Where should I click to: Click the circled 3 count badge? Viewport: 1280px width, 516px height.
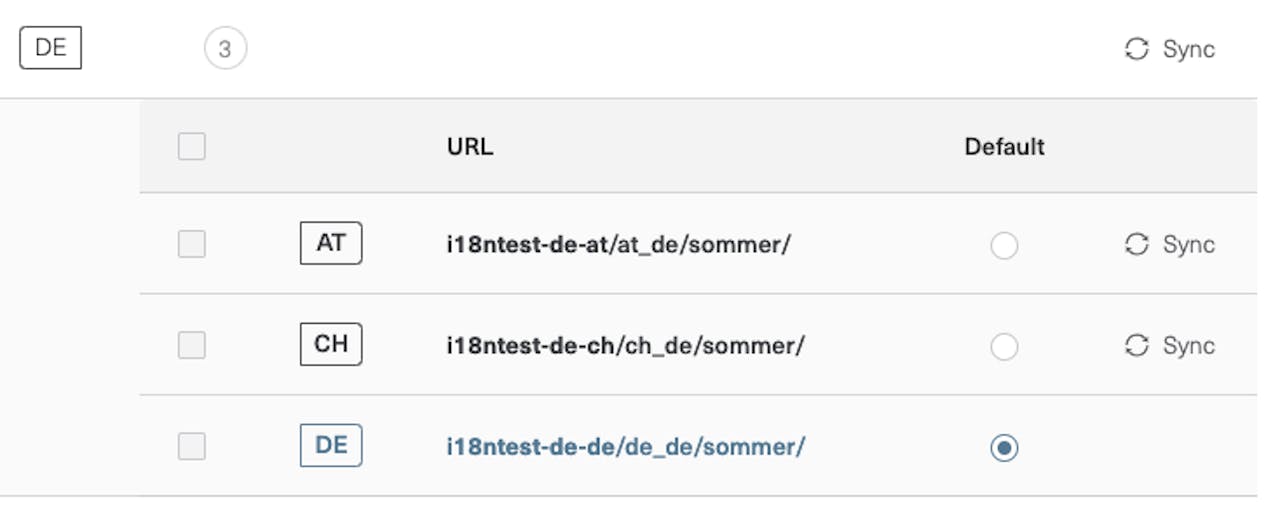pos(225,49)
